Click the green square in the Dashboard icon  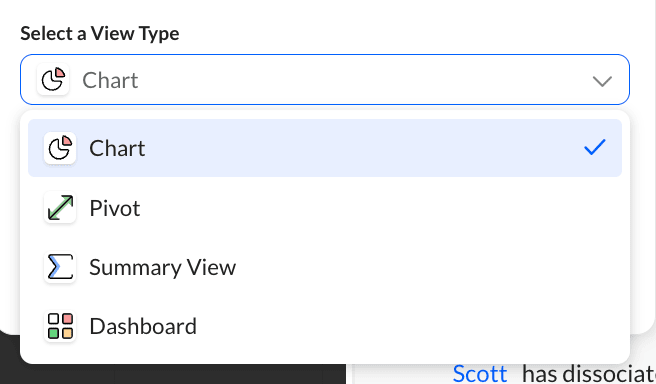coord(53,333)
